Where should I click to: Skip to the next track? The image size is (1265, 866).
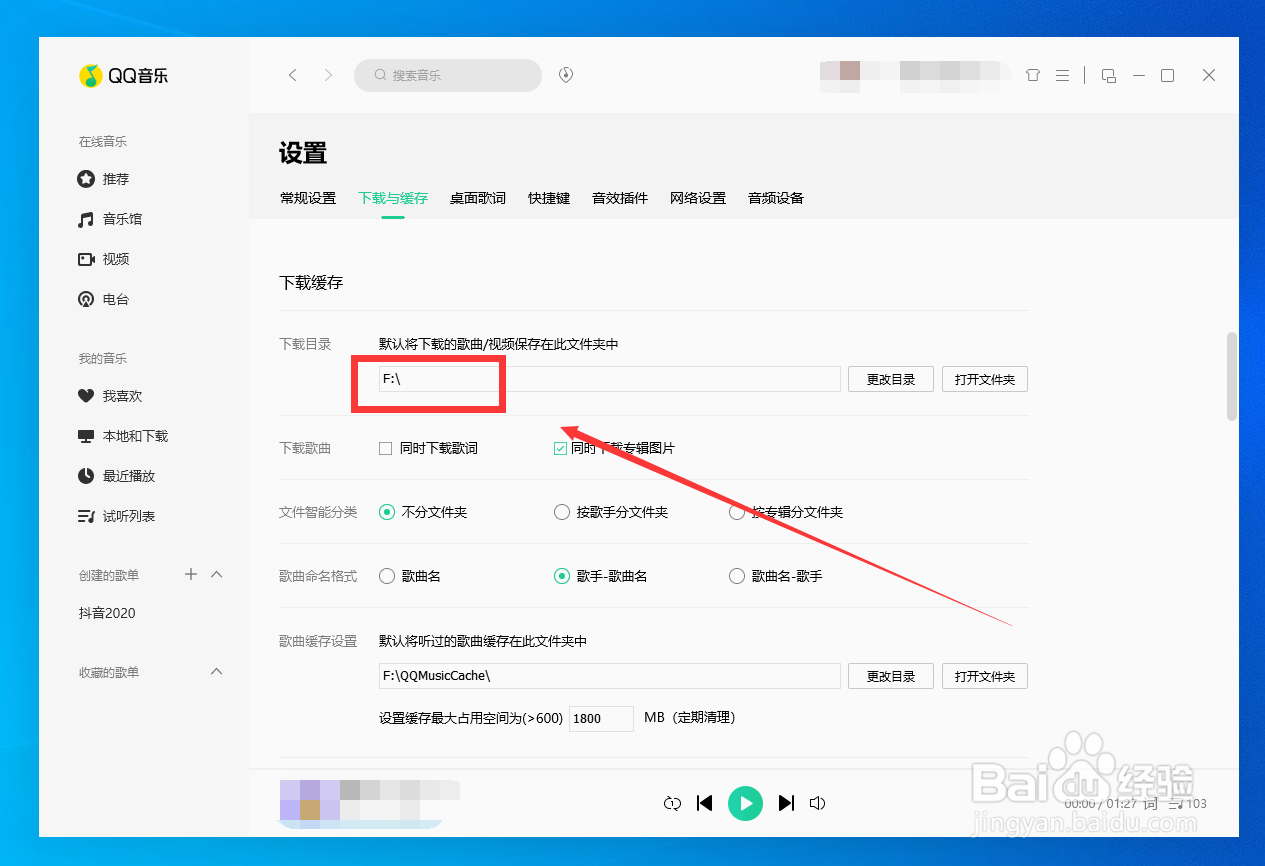tap(786, 803)
